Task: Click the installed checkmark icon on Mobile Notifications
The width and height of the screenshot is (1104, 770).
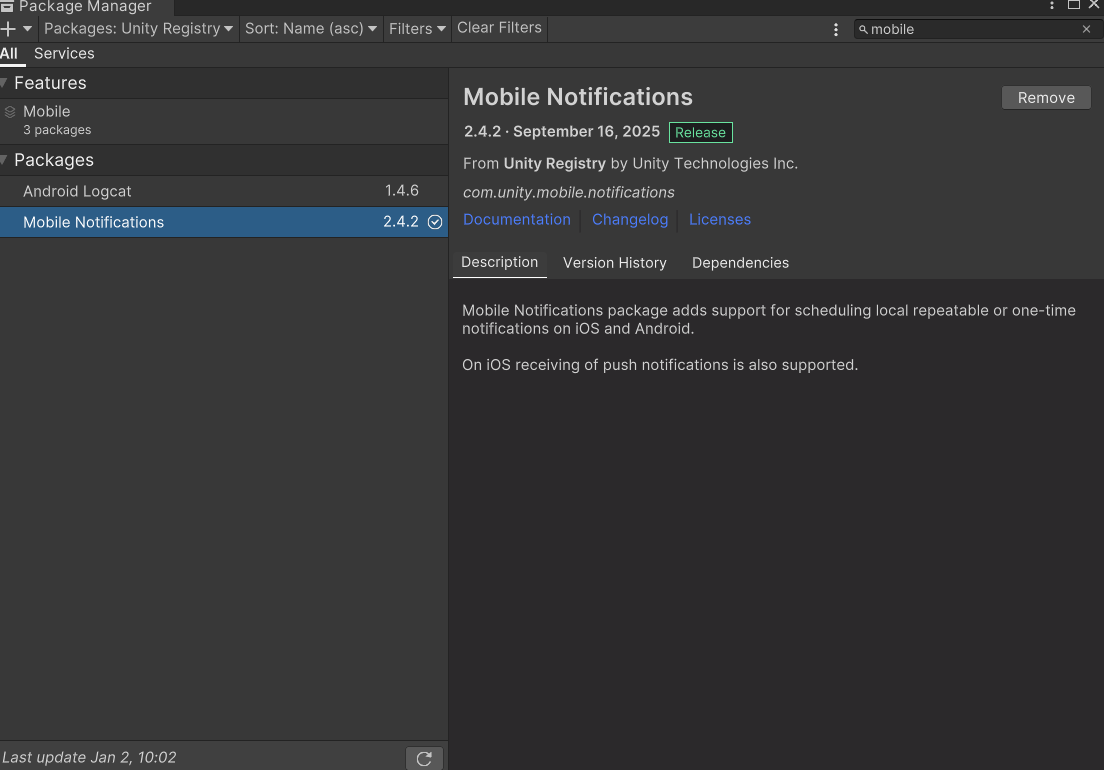Action: (435, 222)
